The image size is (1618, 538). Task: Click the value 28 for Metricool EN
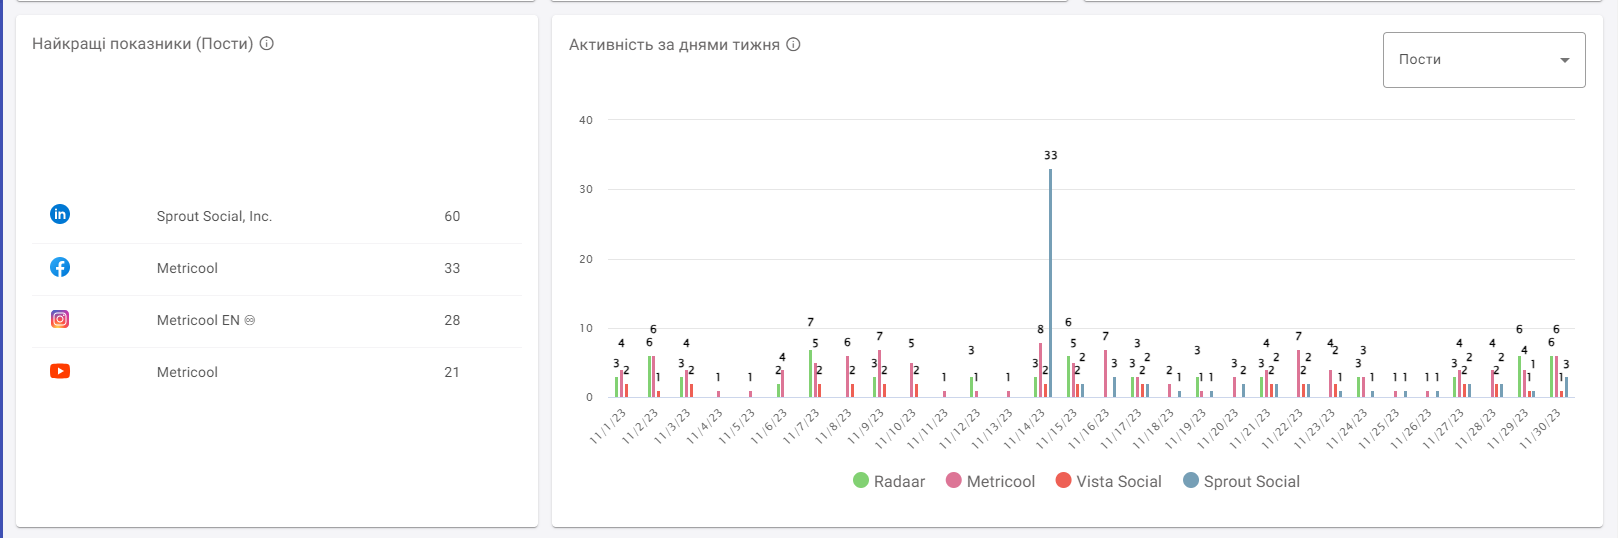pyautogui.click(x=452, y=320)
